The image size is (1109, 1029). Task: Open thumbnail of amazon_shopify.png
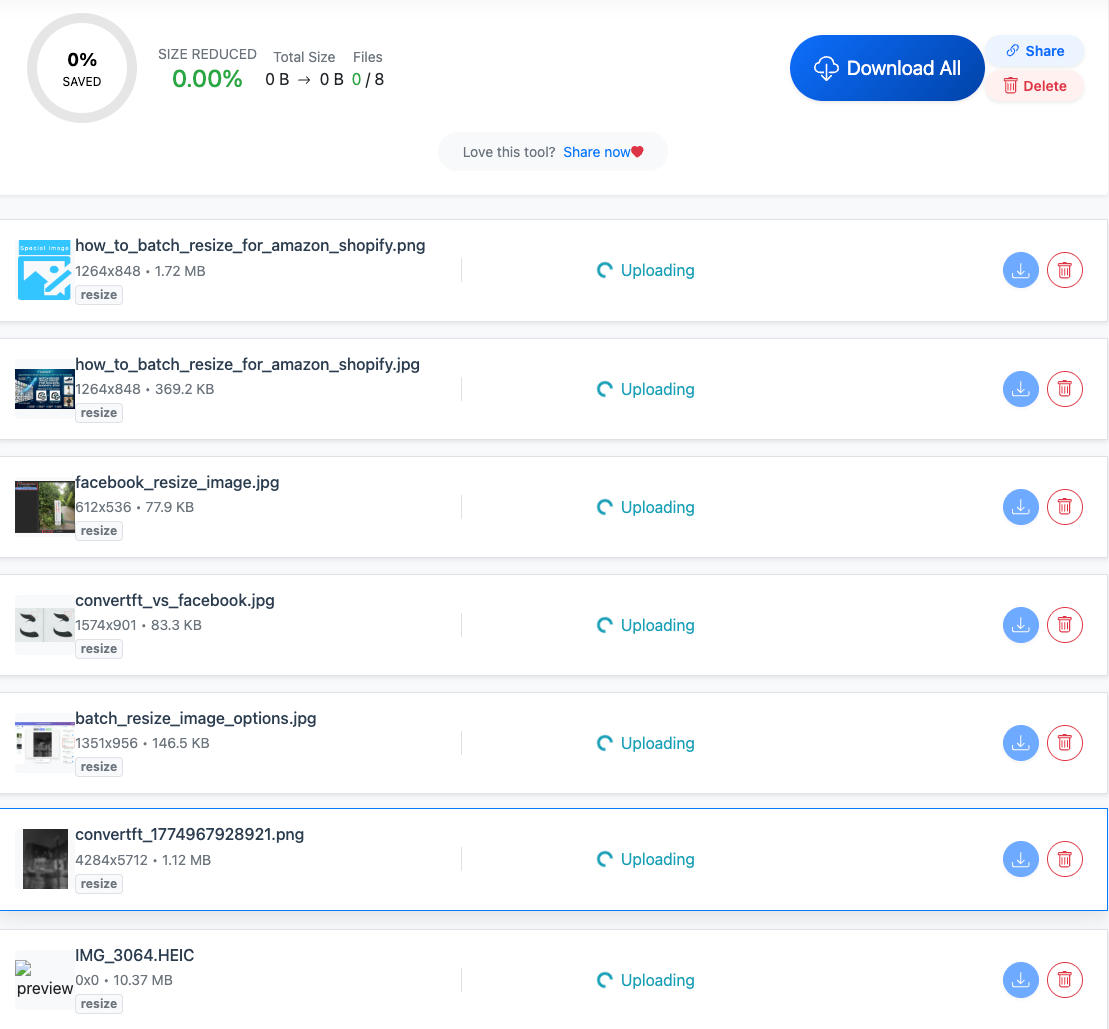[44, 270]
